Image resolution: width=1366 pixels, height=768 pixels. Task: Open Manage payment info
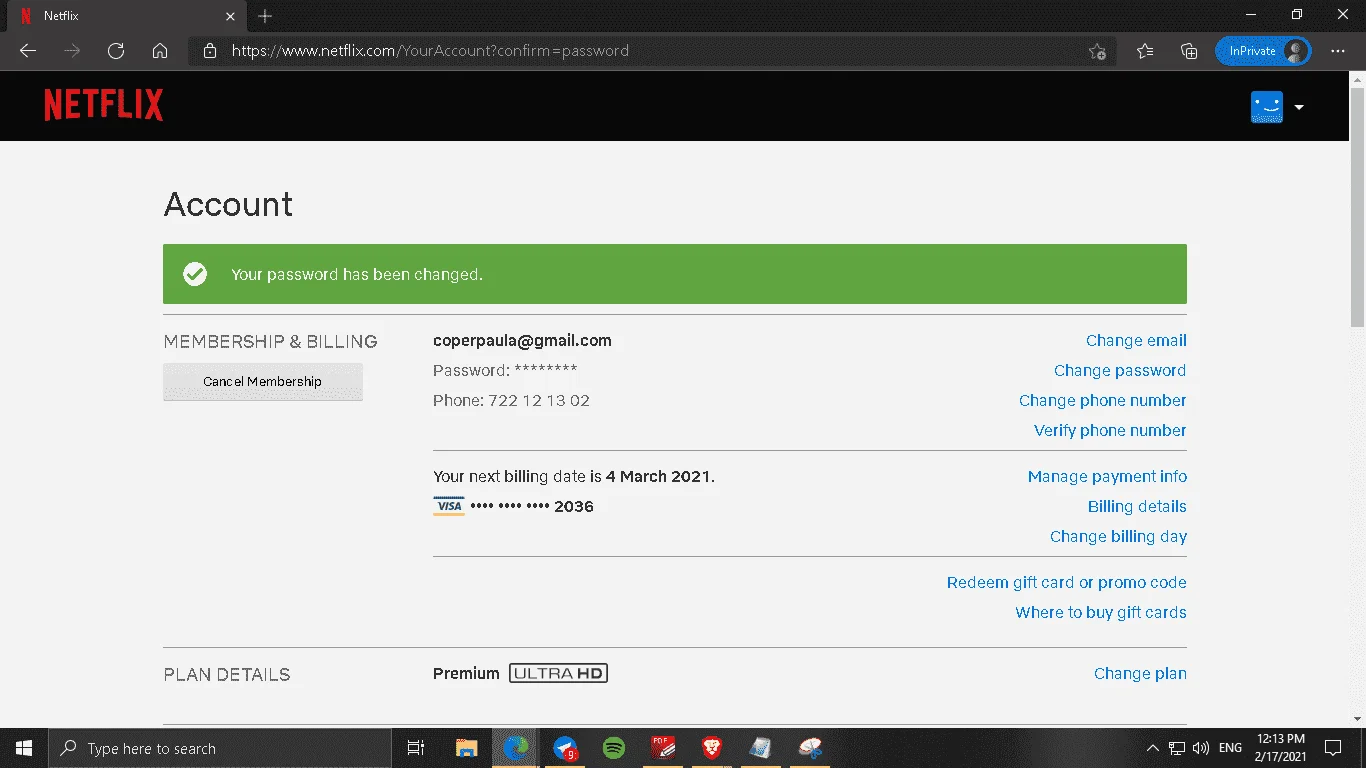click(x=1107, y=477)
